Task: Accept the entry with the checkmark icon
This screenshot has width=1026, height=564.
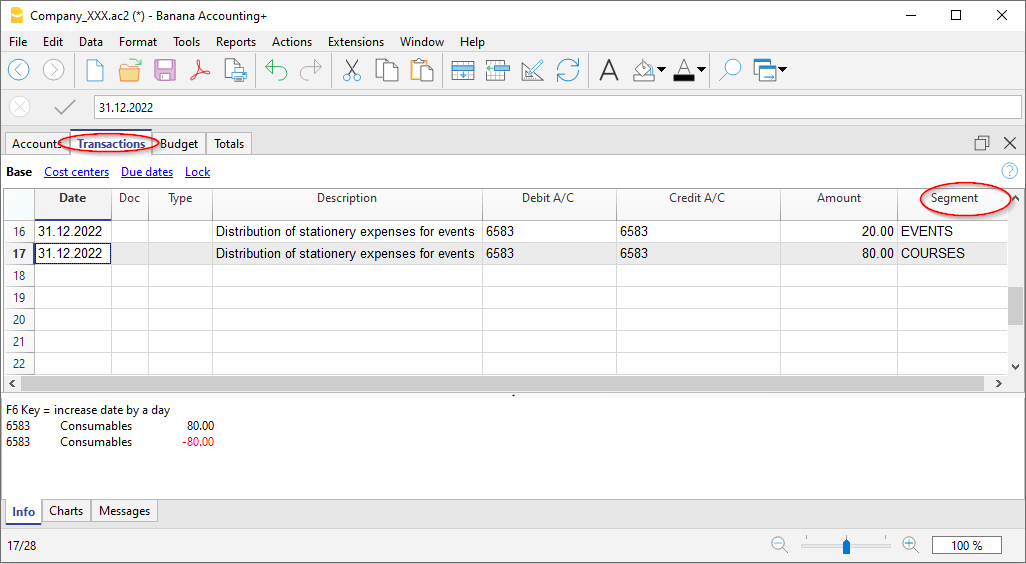Action: [65, 107]
